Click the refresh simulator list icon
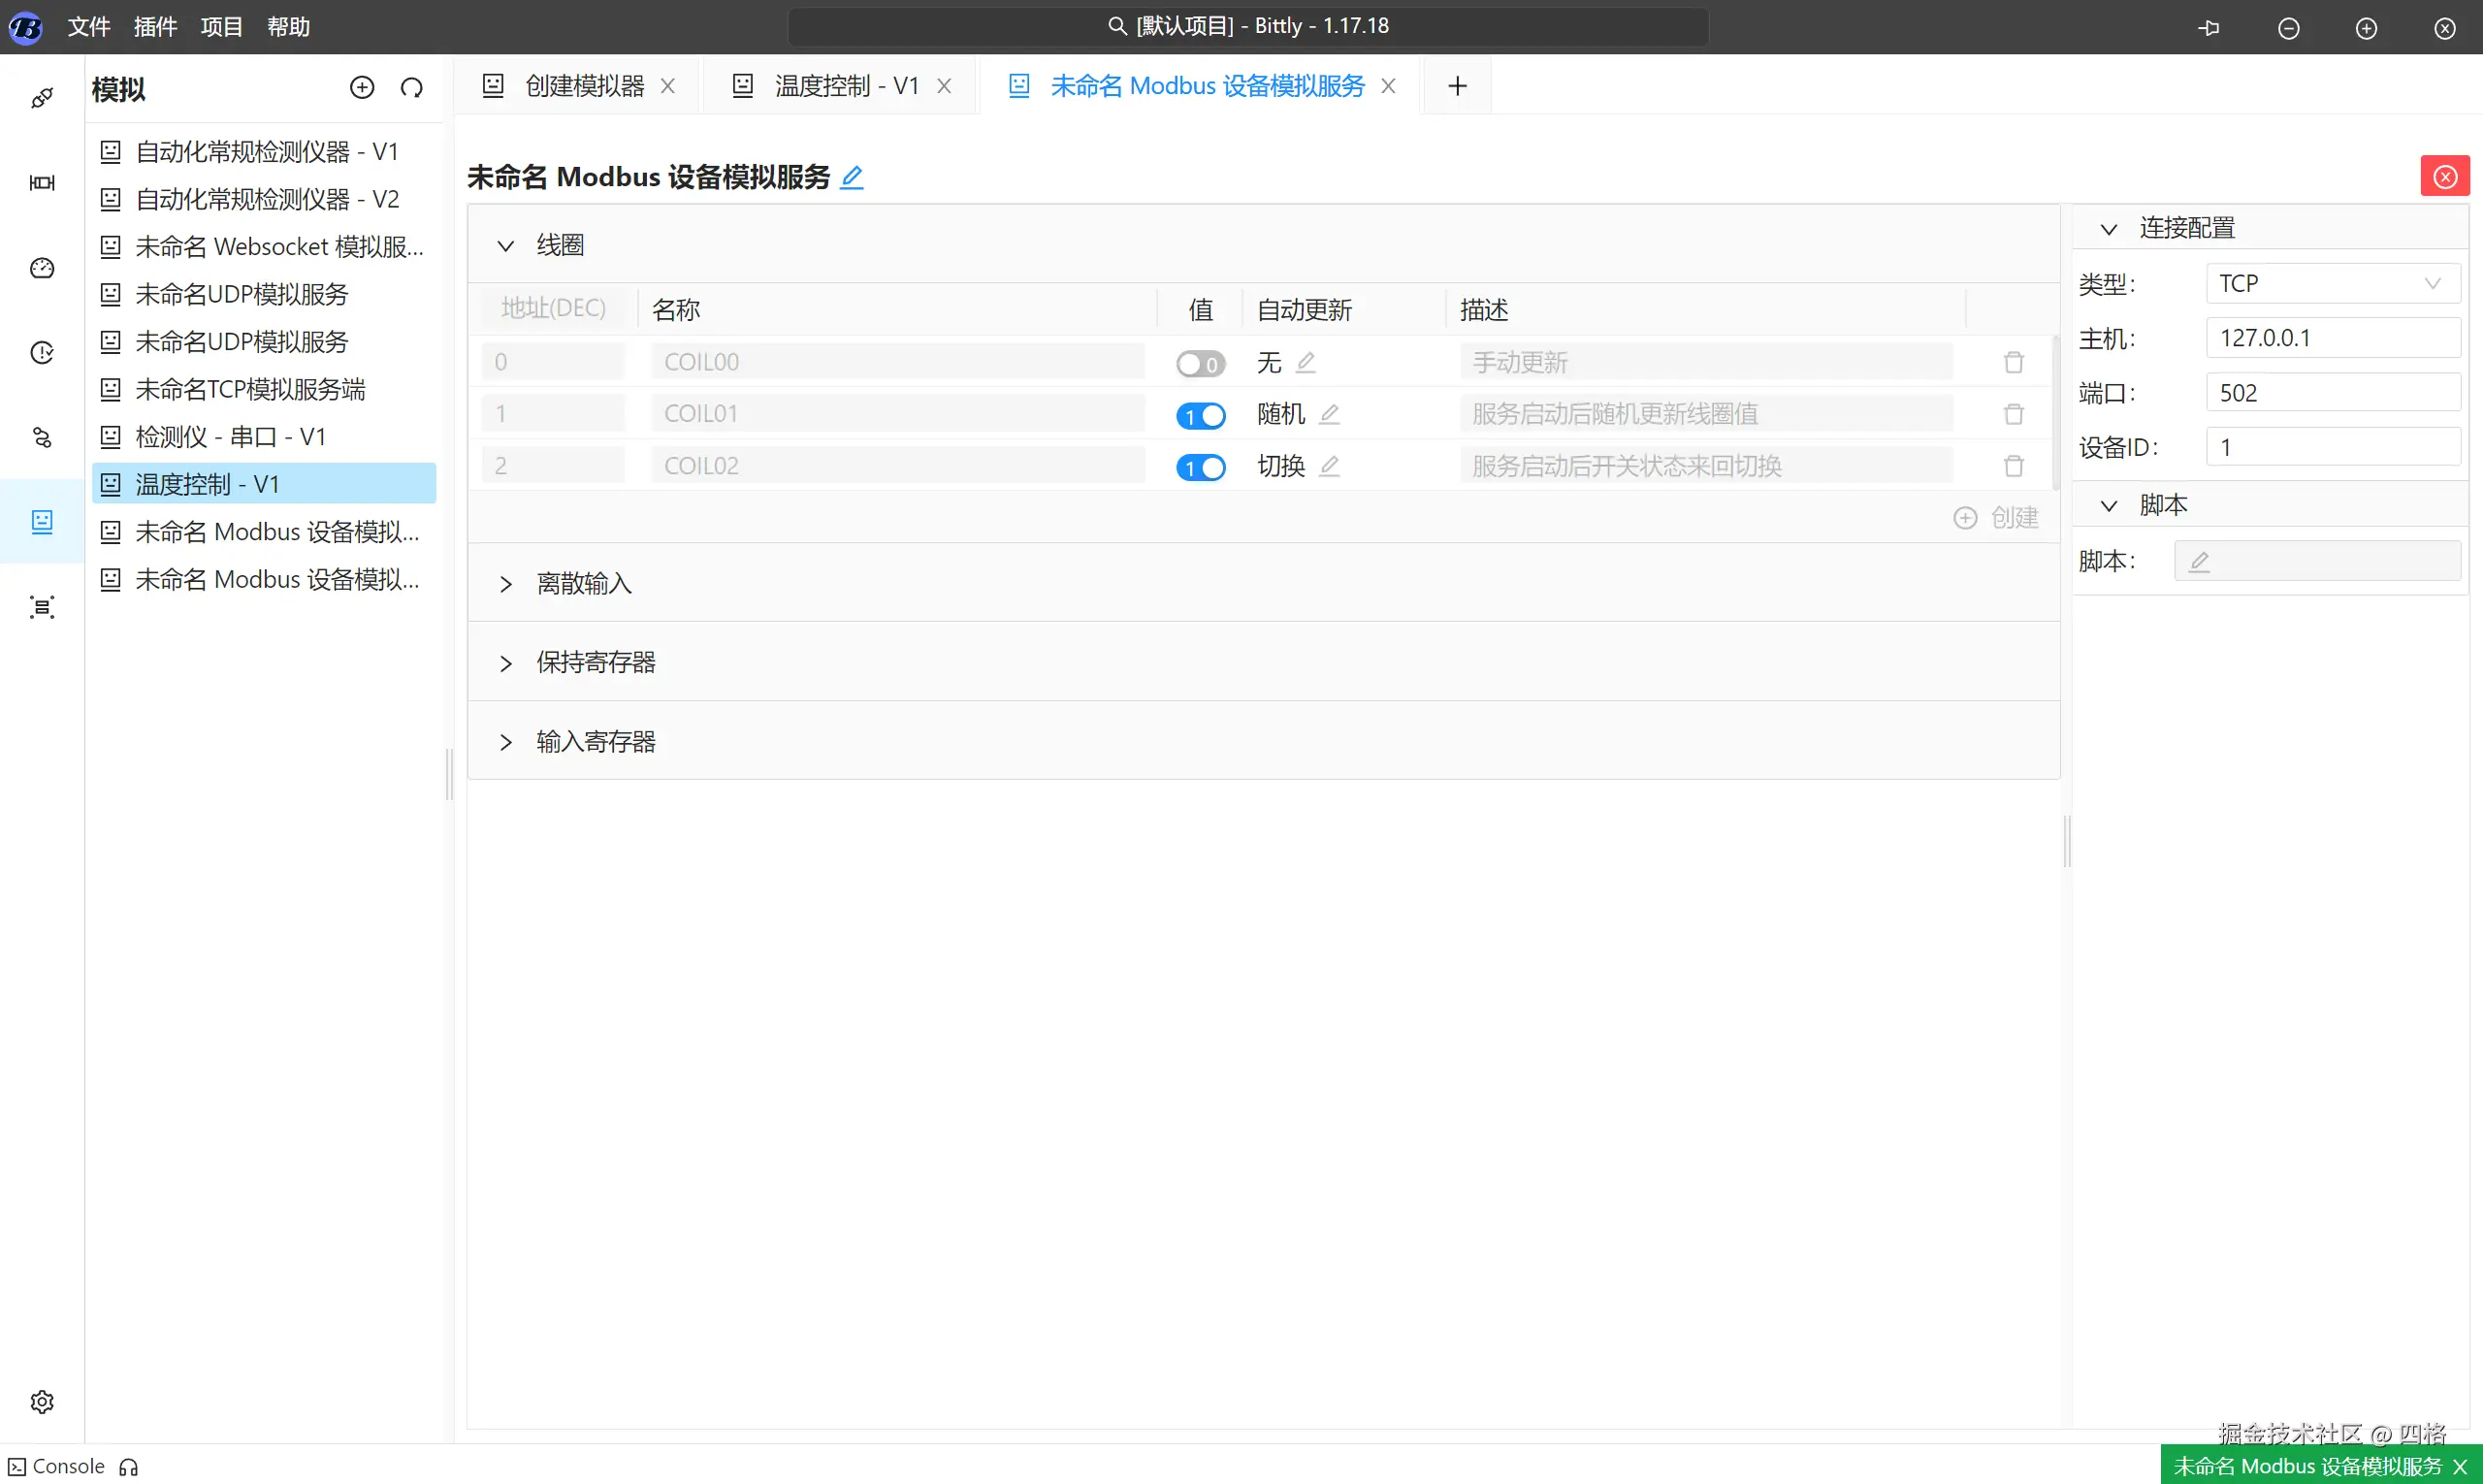2483x1484 pixels. click(x=411, y=88)
